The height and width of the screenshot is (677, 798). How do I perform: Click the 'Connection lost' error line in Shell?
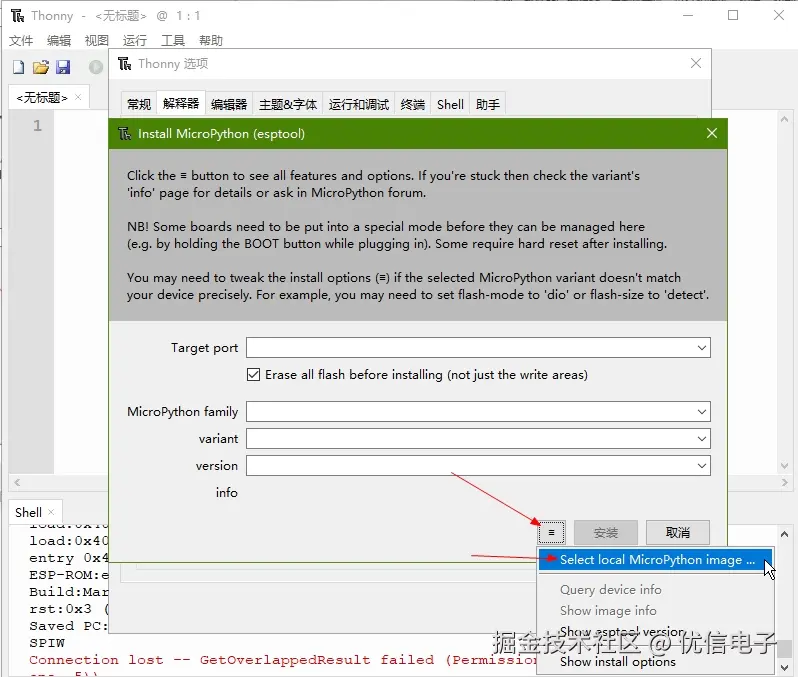click(x=283, y=660)
